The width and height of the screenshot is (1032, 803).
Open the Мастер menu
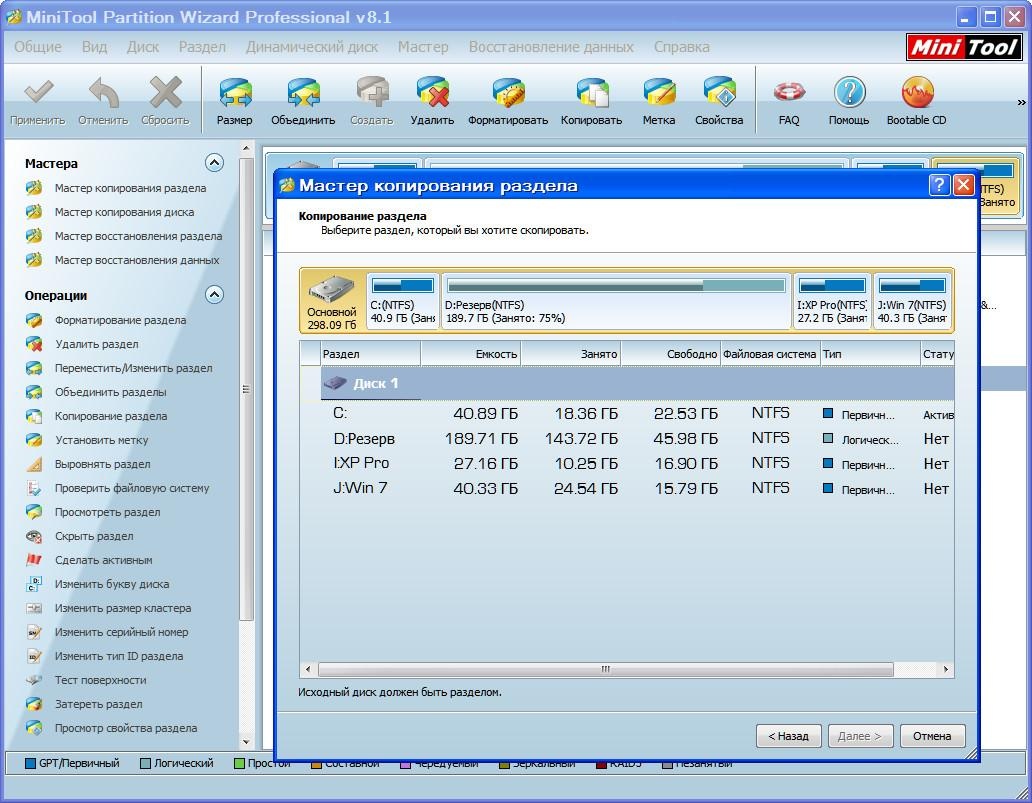tap(423, 47)
